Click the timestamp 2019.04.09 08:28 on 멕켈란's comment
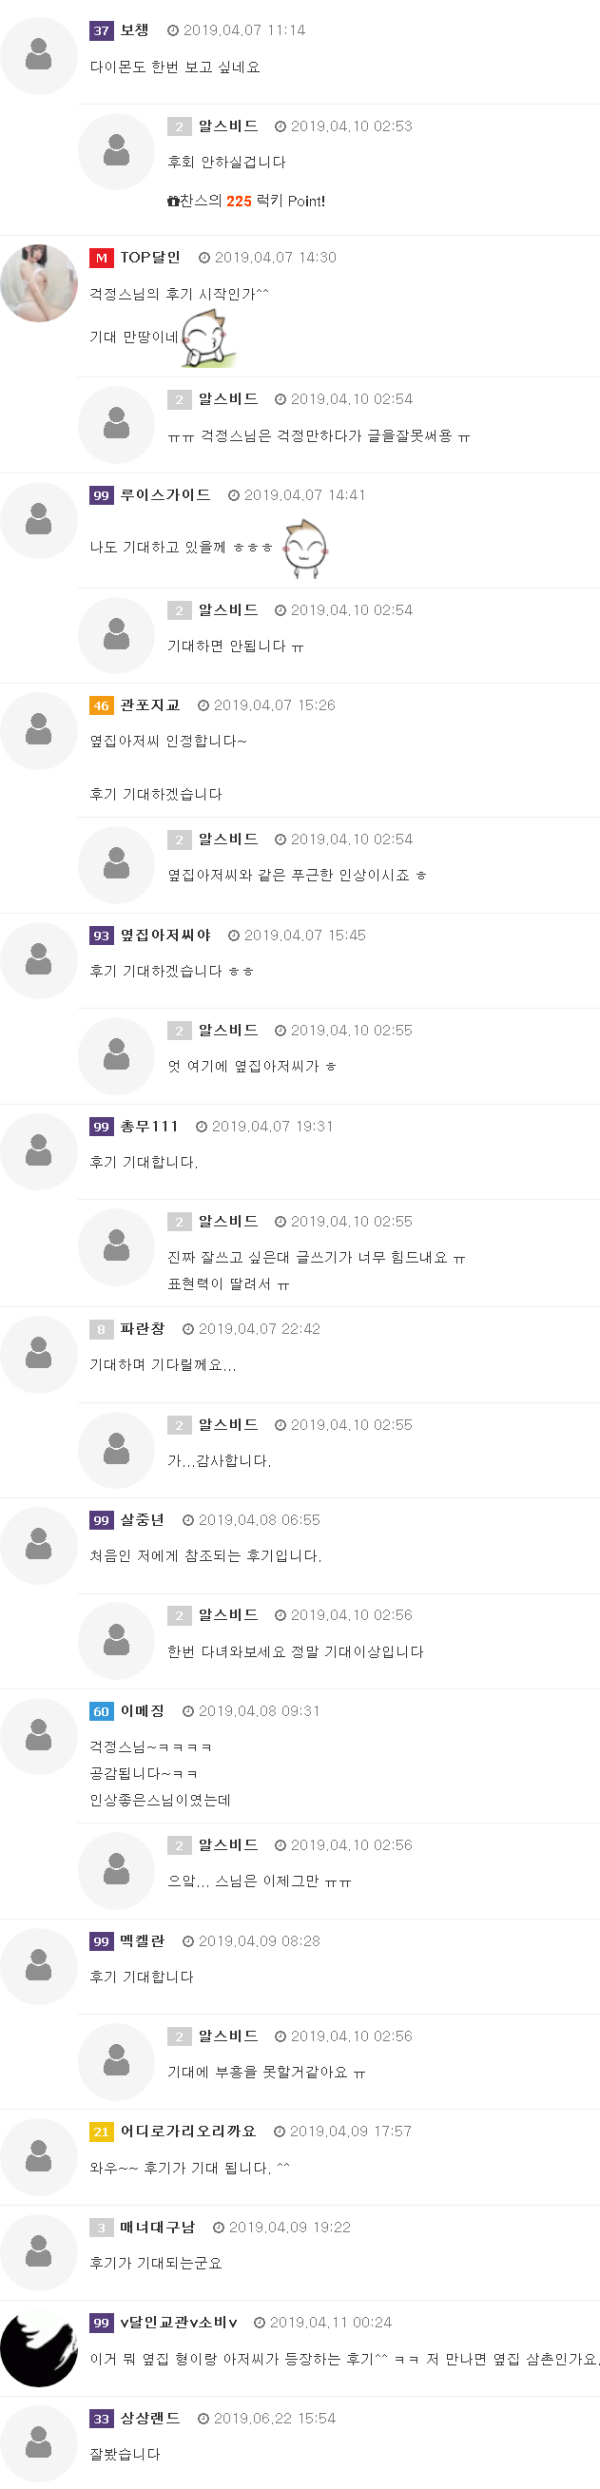 pyautogui.click(x=259, y=1941)
